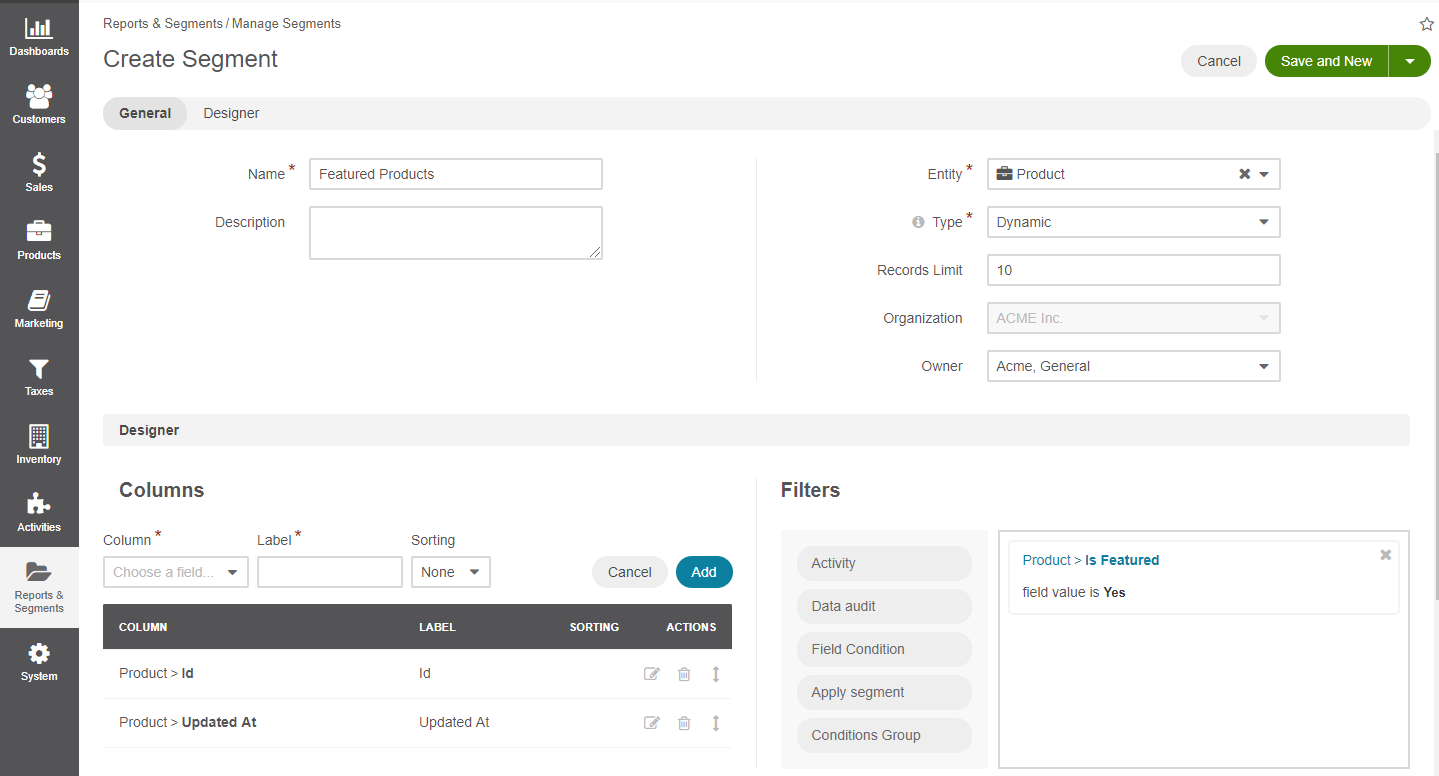This screenshot has height=776, width=1439.
Task: Mark page as favorite star icon
Action: point(1426,24)
